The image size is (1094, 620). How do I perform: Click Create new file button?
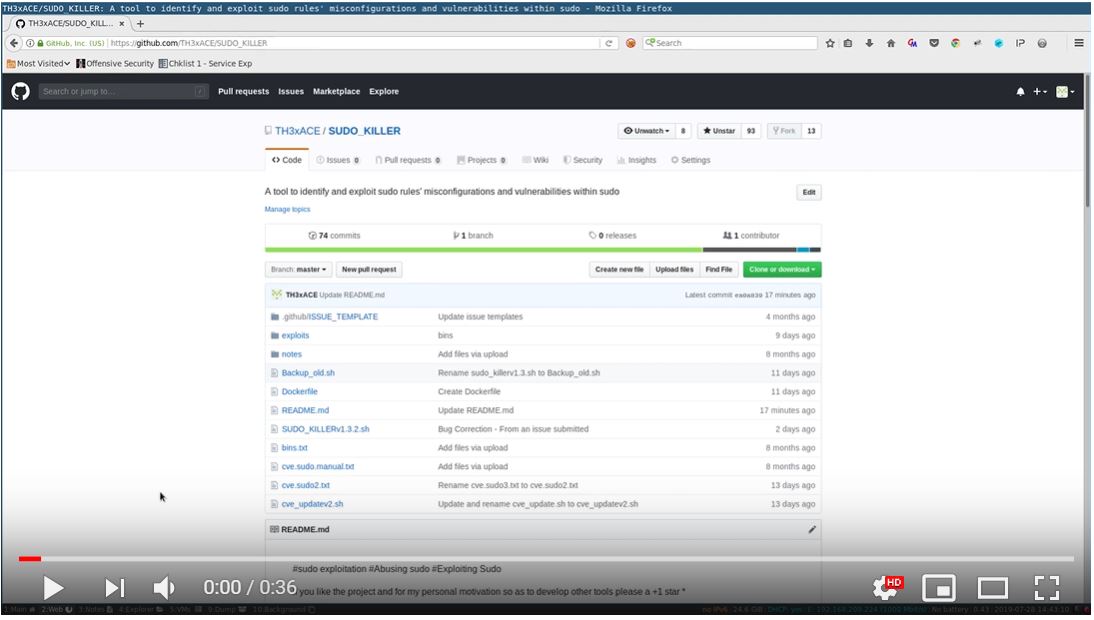click(x=619, y=269)
